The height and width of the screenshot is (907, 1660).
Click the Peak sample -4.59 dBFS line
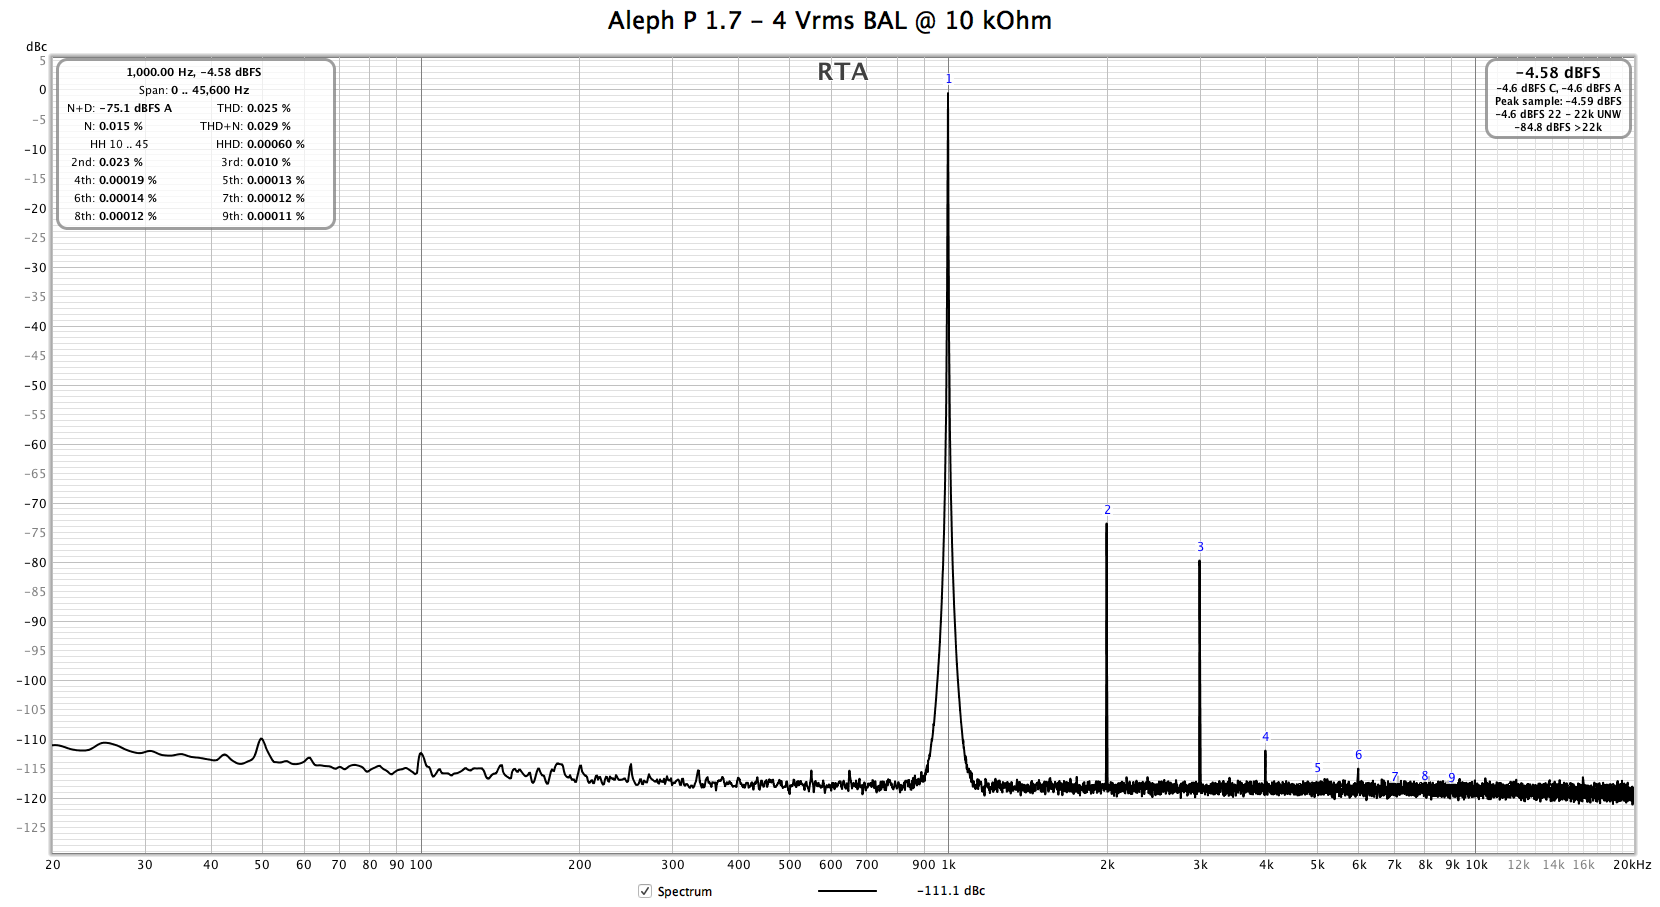pos(1558,101)
